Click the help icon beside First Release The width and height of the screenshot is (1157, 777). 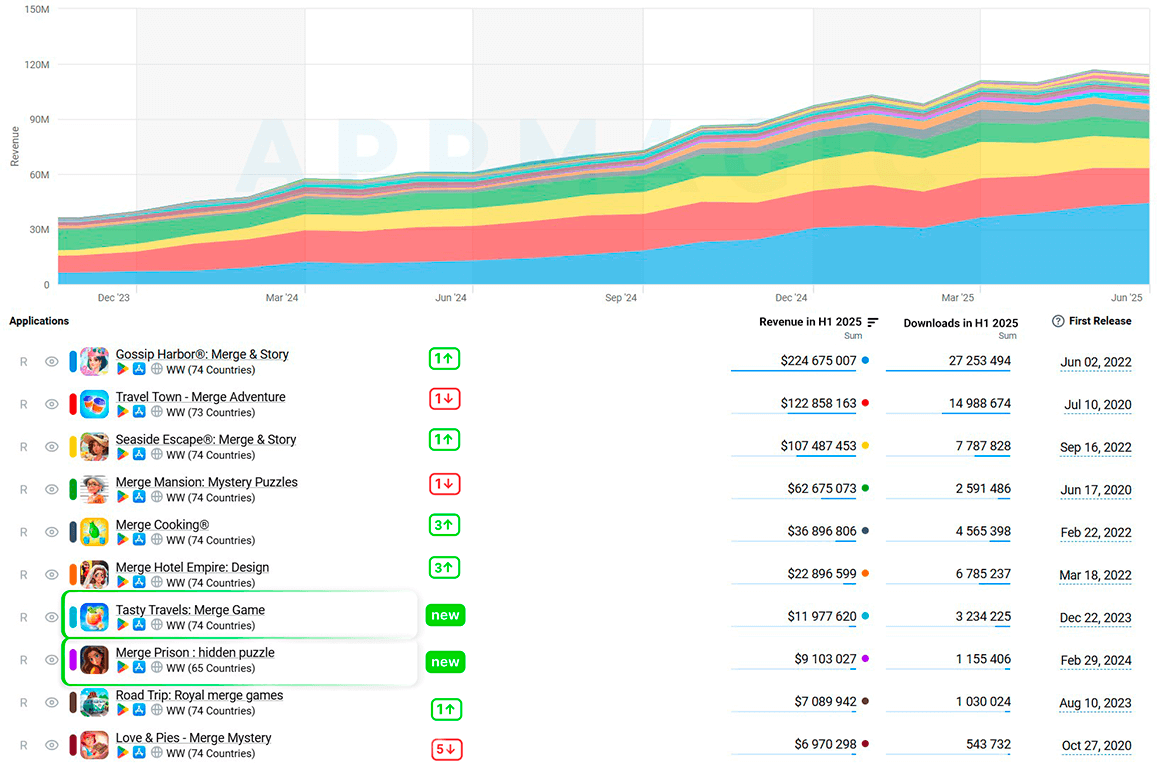click(1058, 321)
